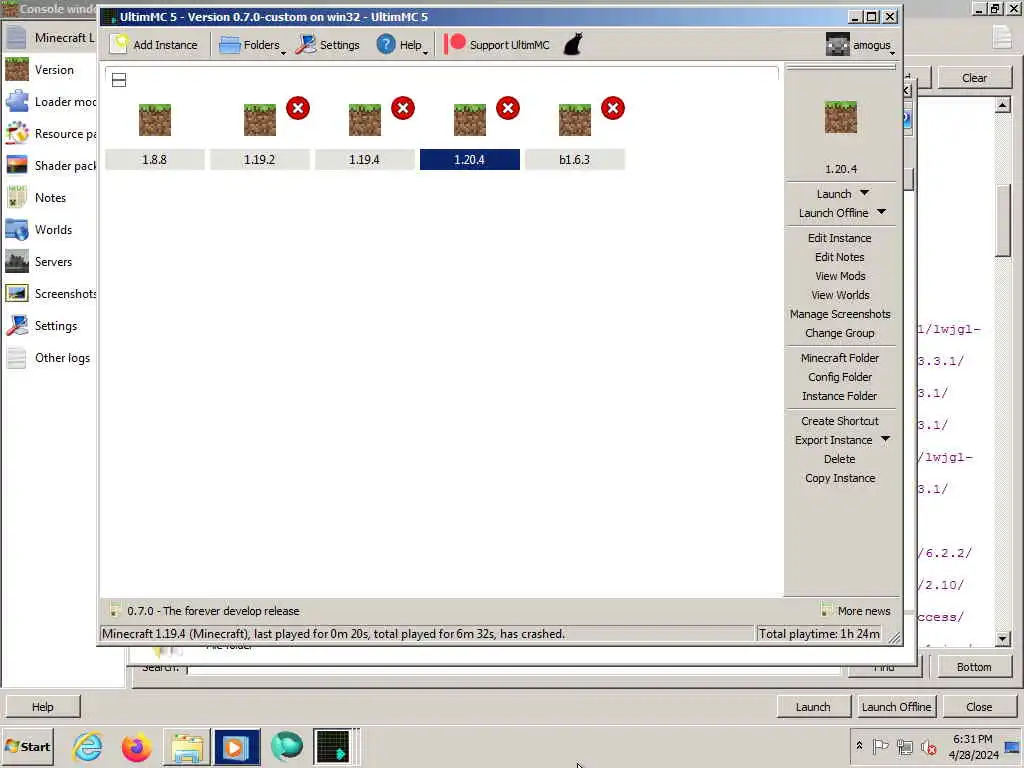Click Change Group in side panel

pos(840,332)
